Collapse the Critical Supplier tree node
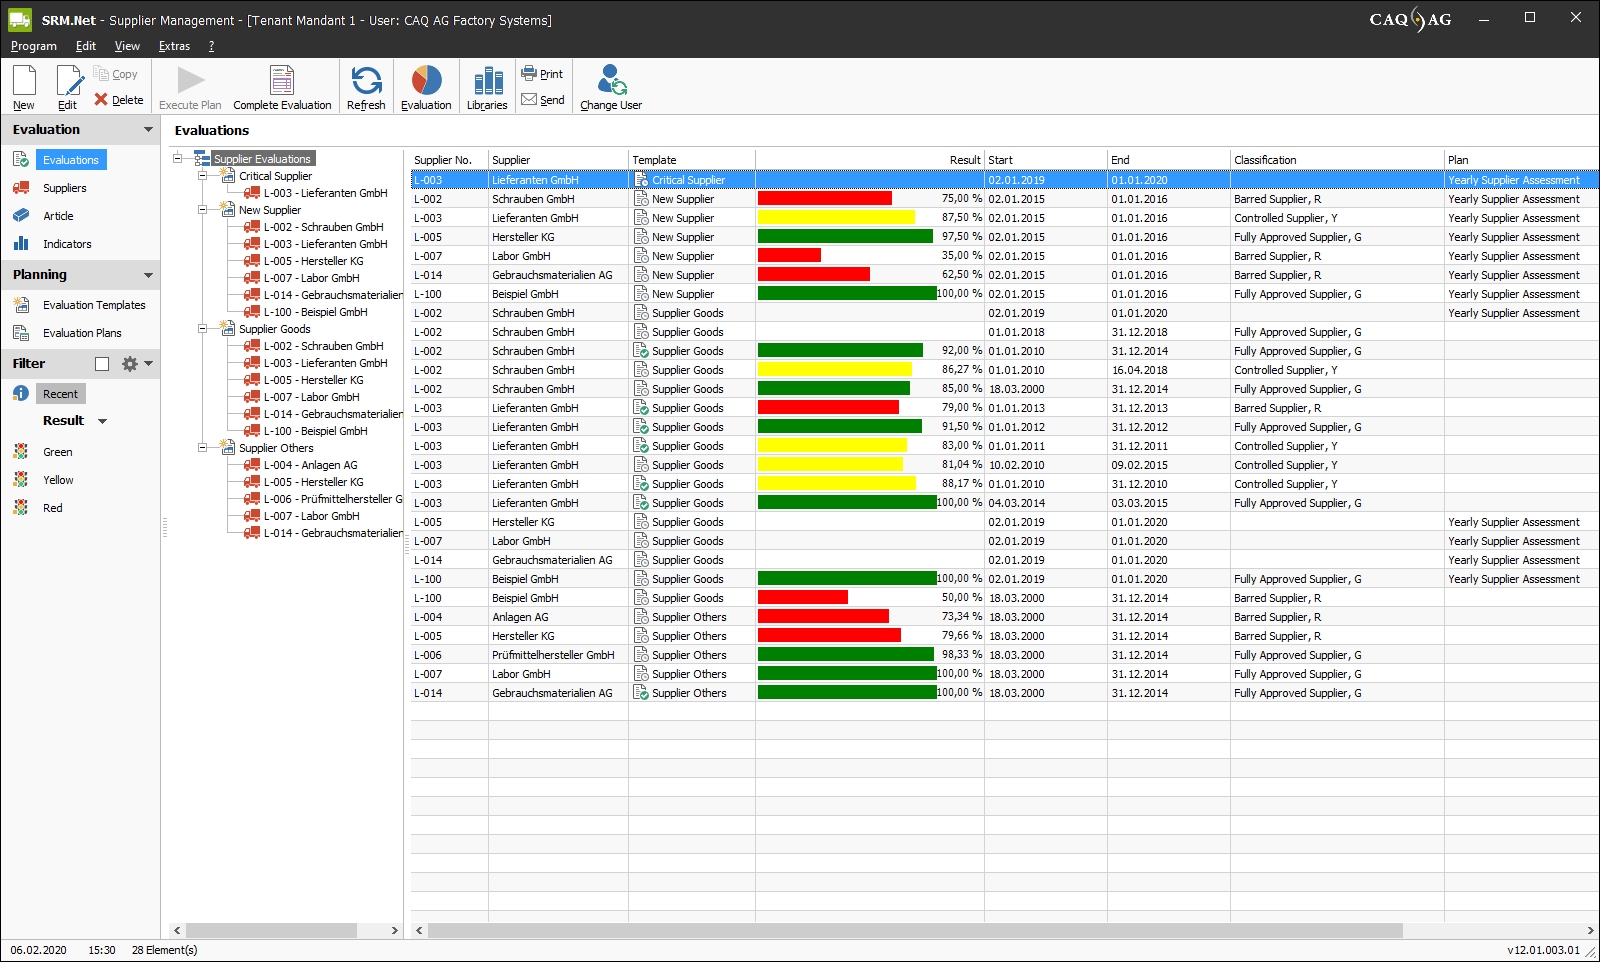1600x962 pixels. (x=203, y=176)
